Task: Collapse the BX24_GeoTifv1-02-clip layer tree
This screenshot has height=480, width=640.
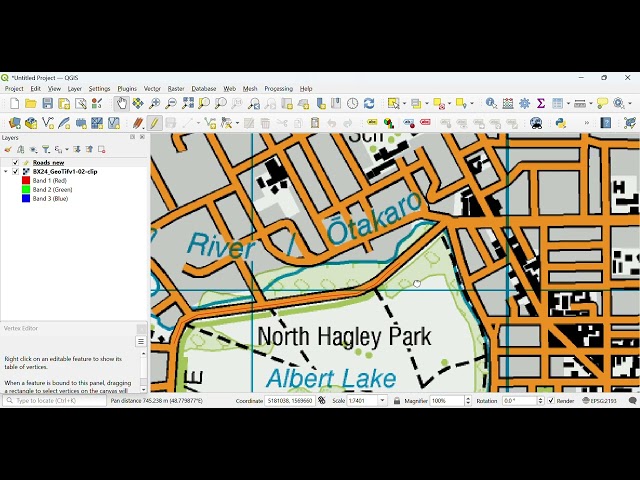Action: [x=6, y=171]
